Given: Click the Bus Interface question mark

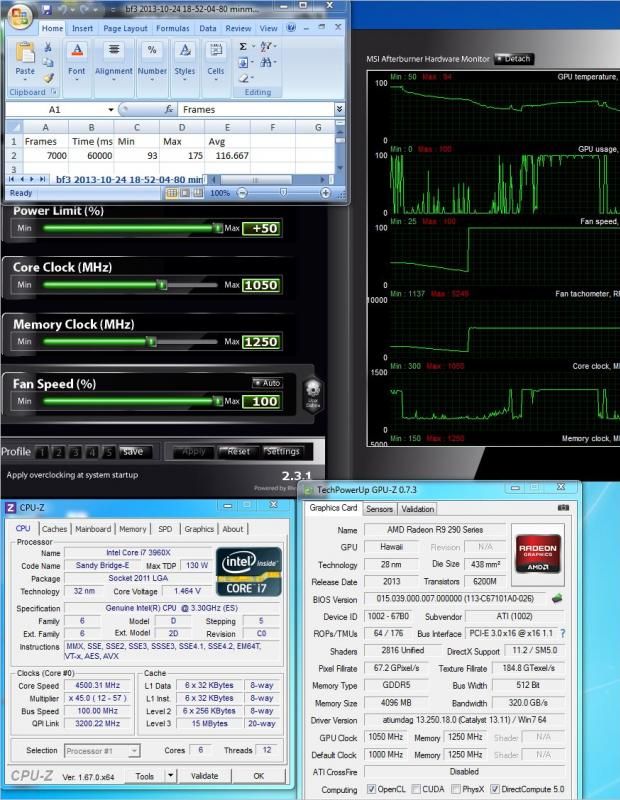Looking at the screenshot, I should click(562, 633).
